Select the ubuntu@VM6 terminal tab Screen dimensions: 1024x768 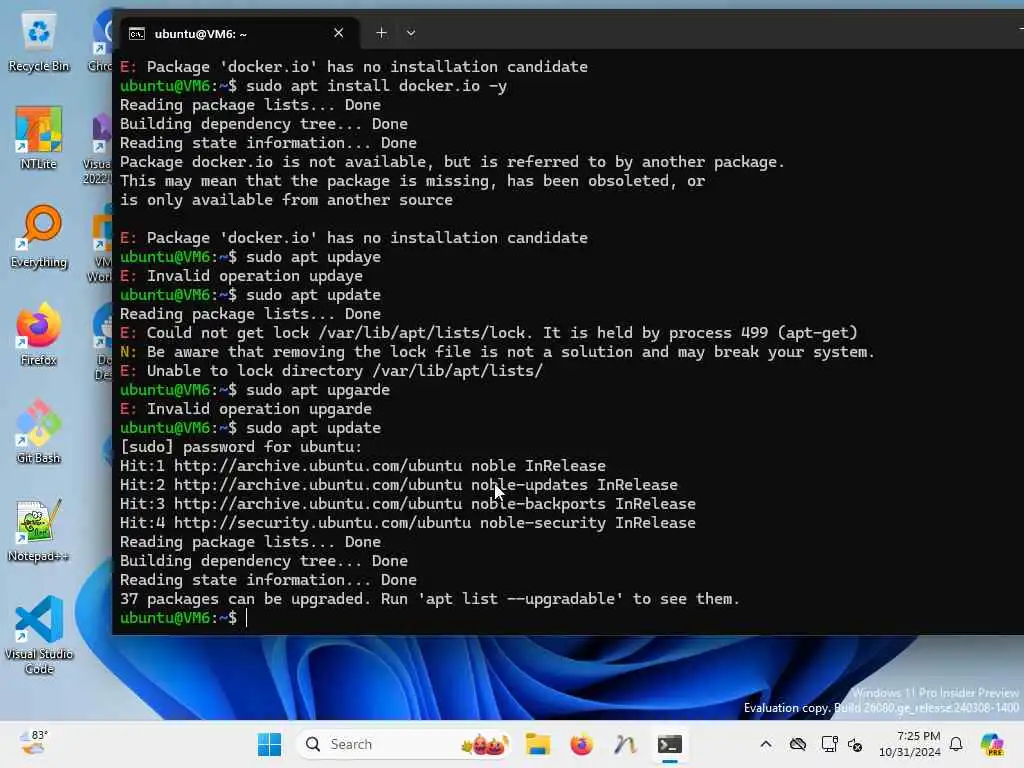tap(238, 33)
